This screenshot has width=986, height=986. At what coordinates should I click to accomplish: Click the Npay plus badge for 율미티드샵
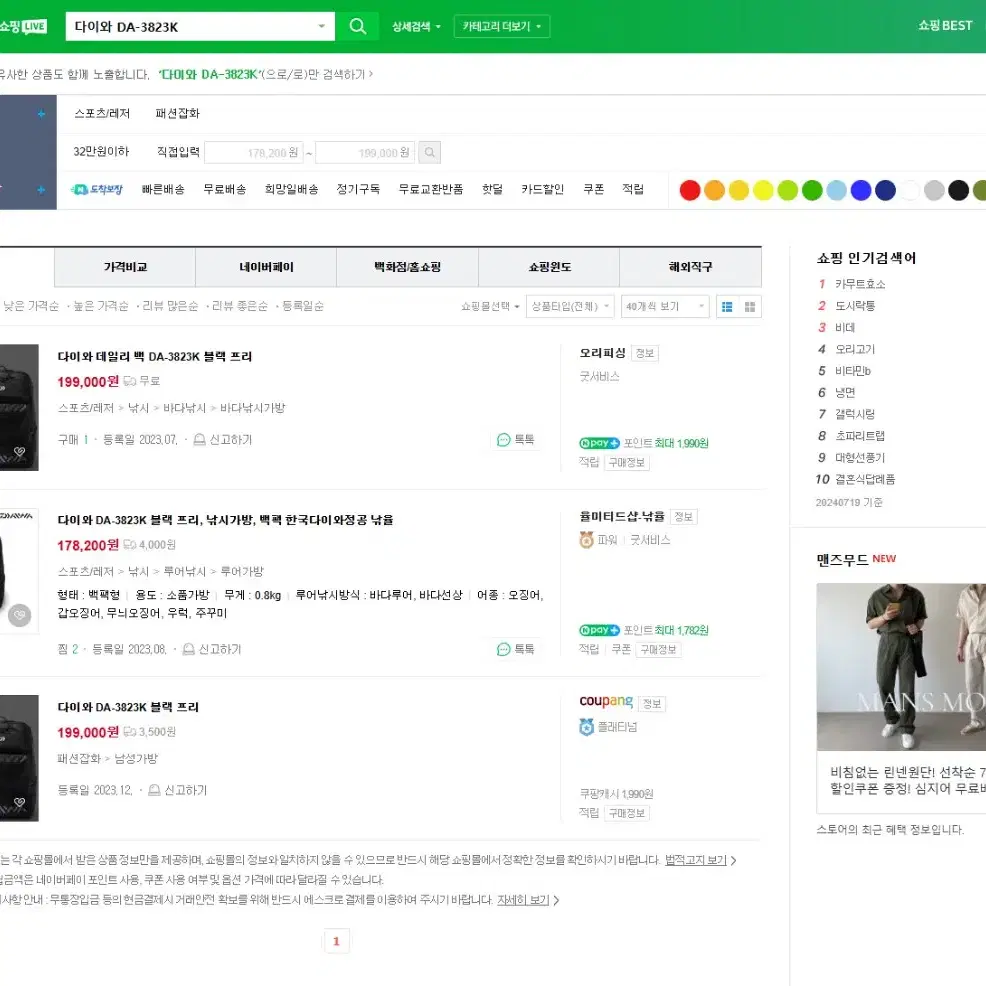coord(599,630)
